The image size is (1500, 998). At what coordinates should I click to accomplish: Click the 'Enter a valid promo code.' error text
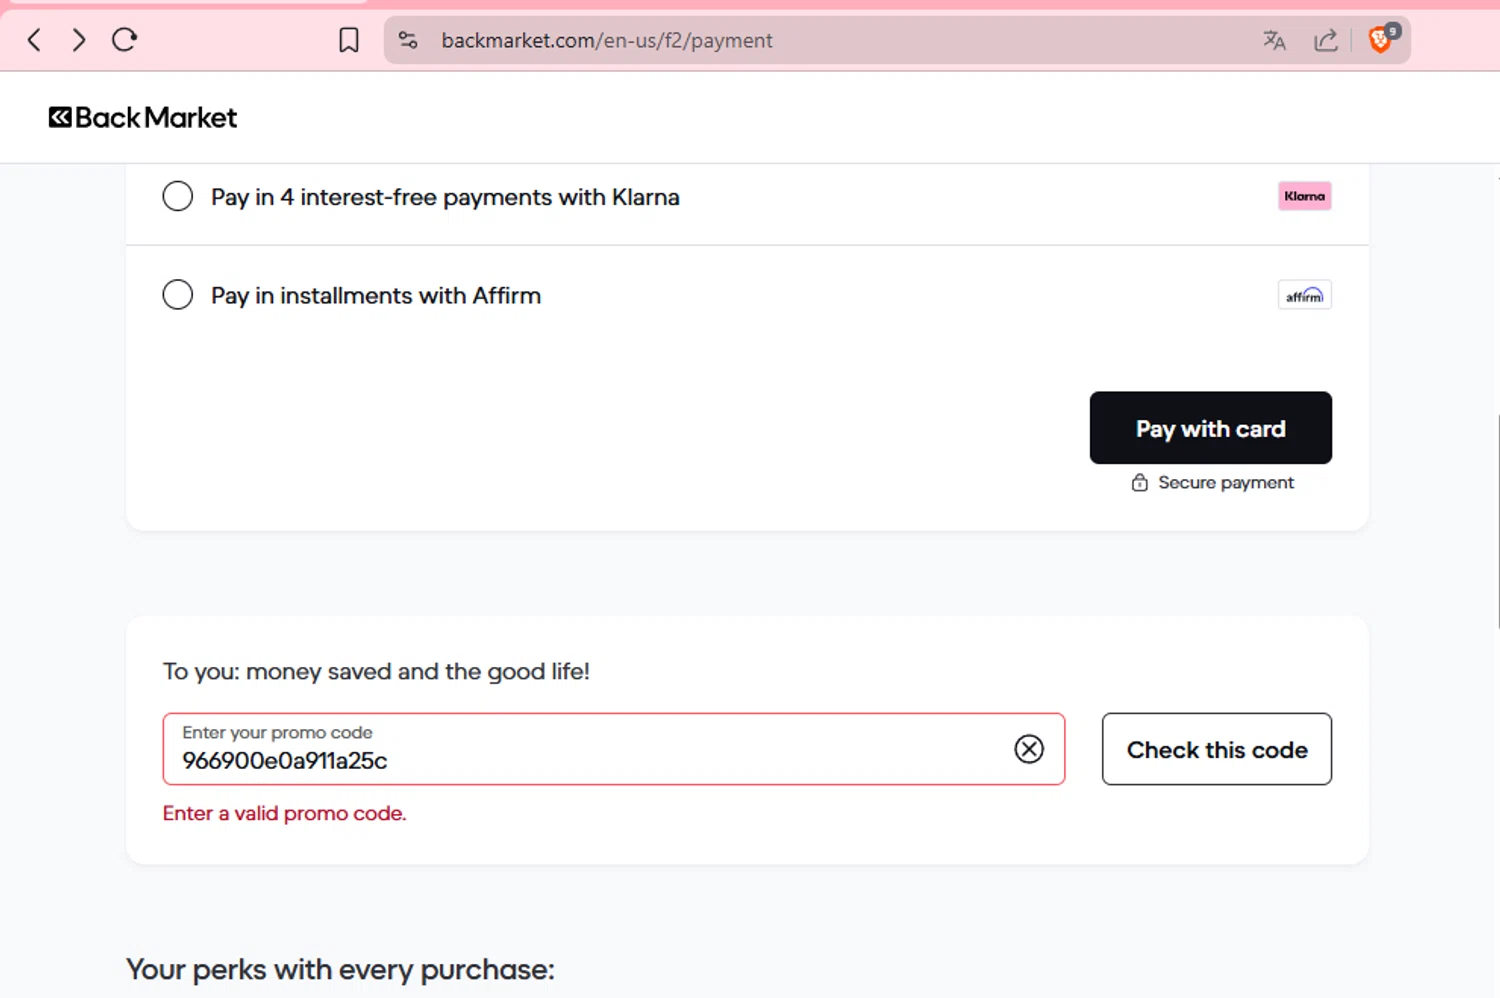pyautogui.click(x=285, y=813)
